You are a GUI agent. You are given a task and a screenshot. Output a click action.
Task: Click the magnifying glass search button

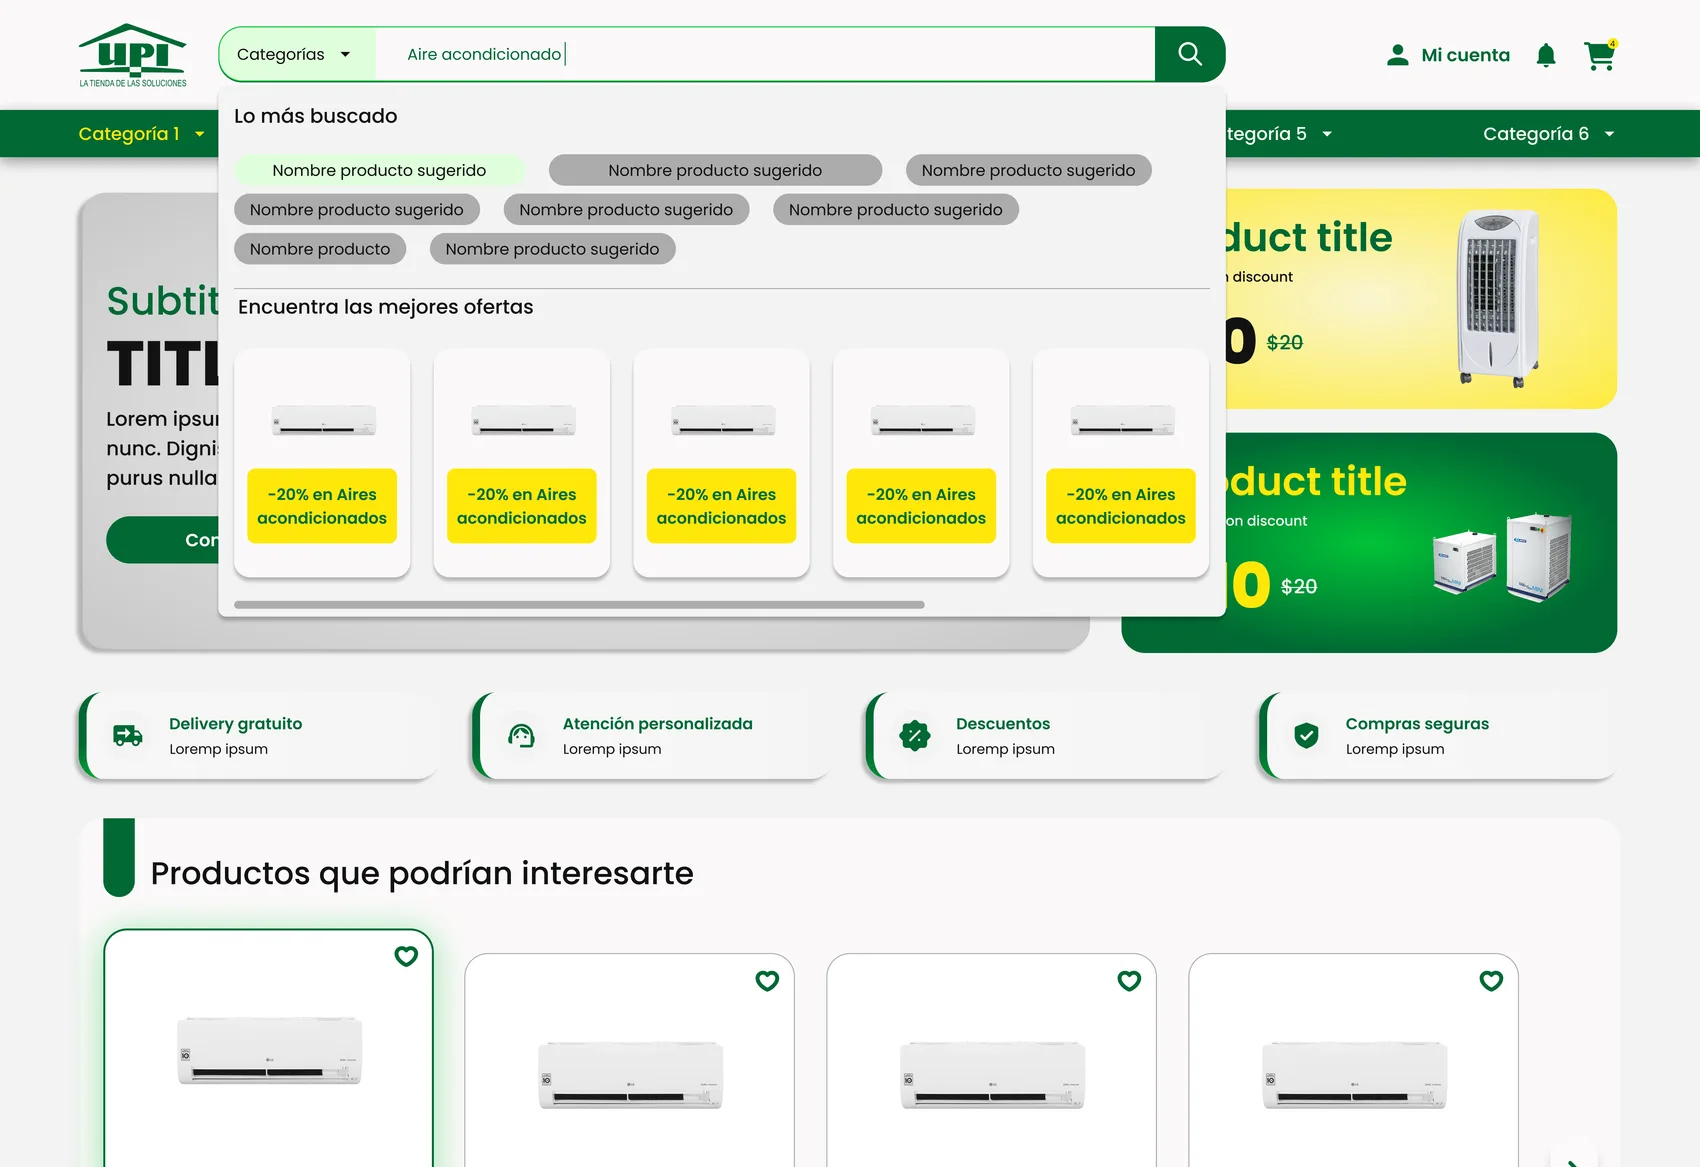coord(1189,54)
